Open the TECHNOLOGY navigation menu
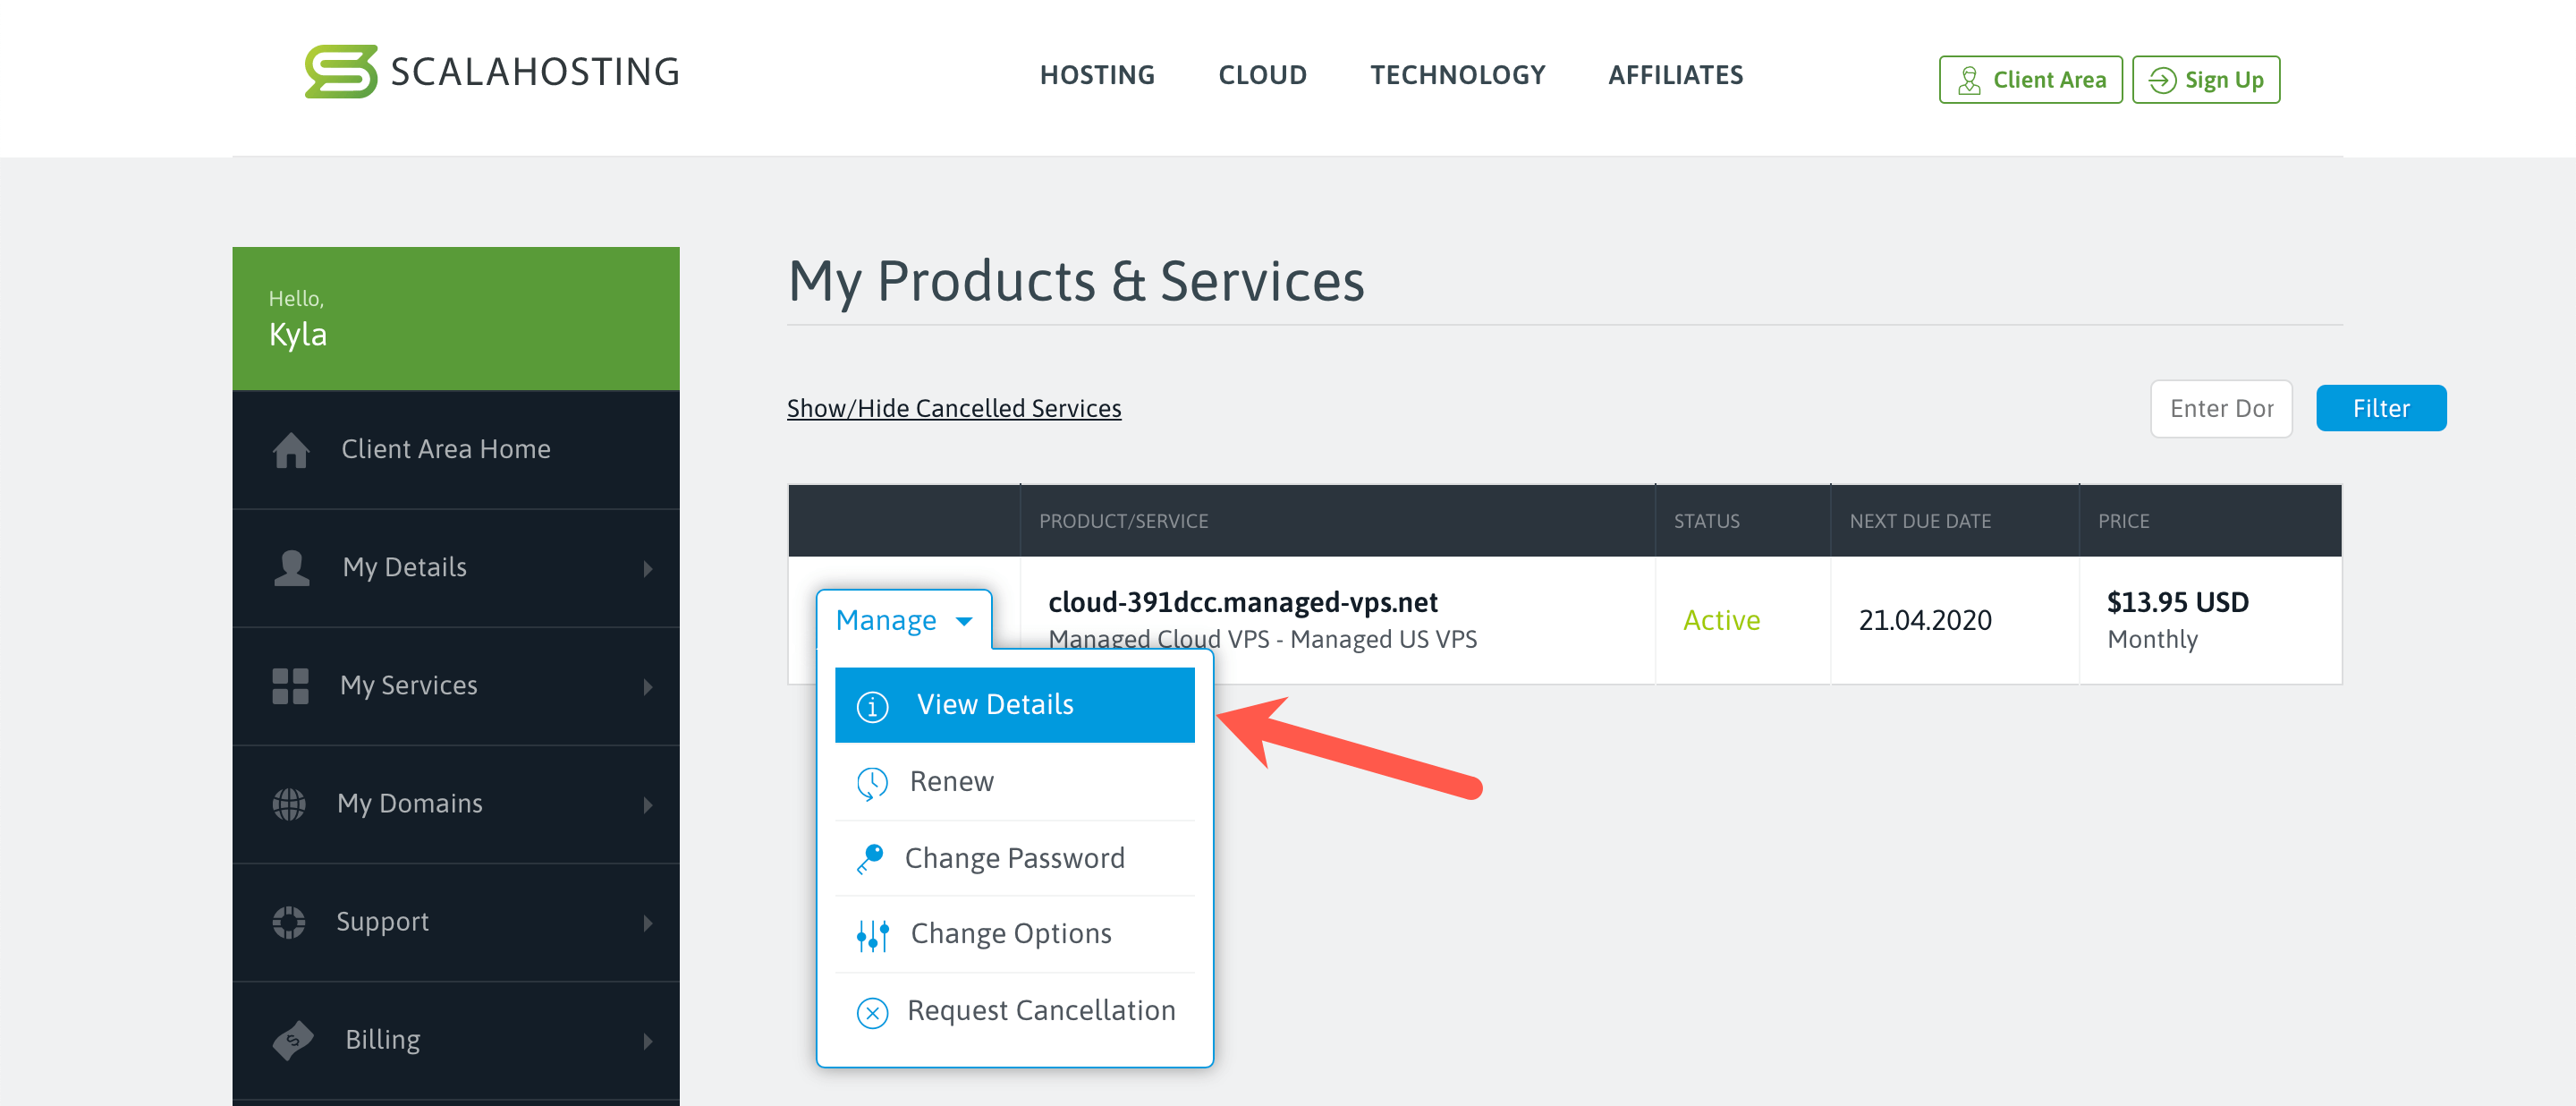Screen dimensions: 2576x1106 pos(1457,75)
